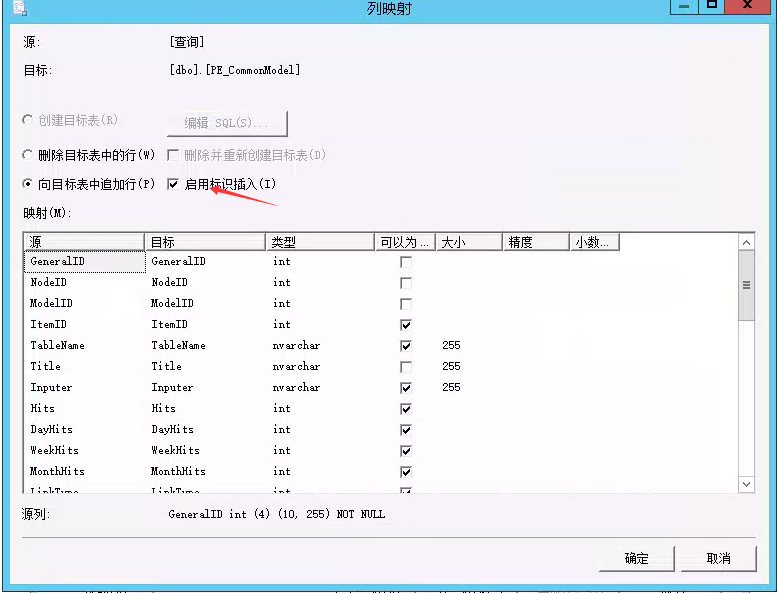Click scroll down arrow in mapping list
The image size is (779, 593).
(746, 484)
